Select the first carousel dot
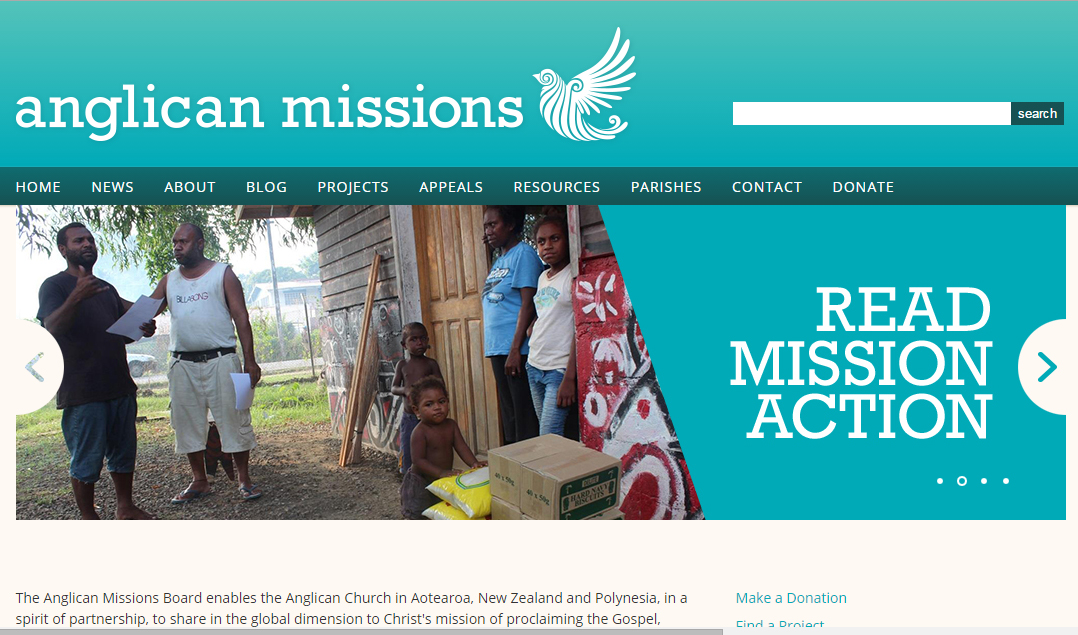 click(940, 481)
